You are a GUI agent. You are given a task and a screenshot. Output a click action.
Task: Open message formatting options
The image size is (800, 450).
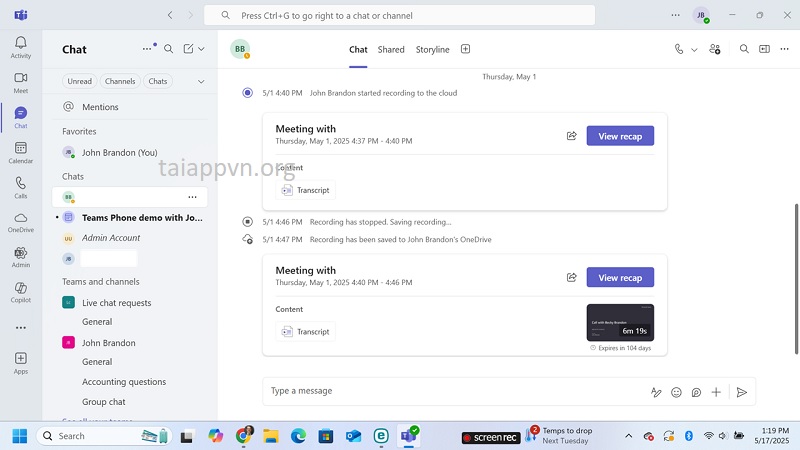pos(656,392)
